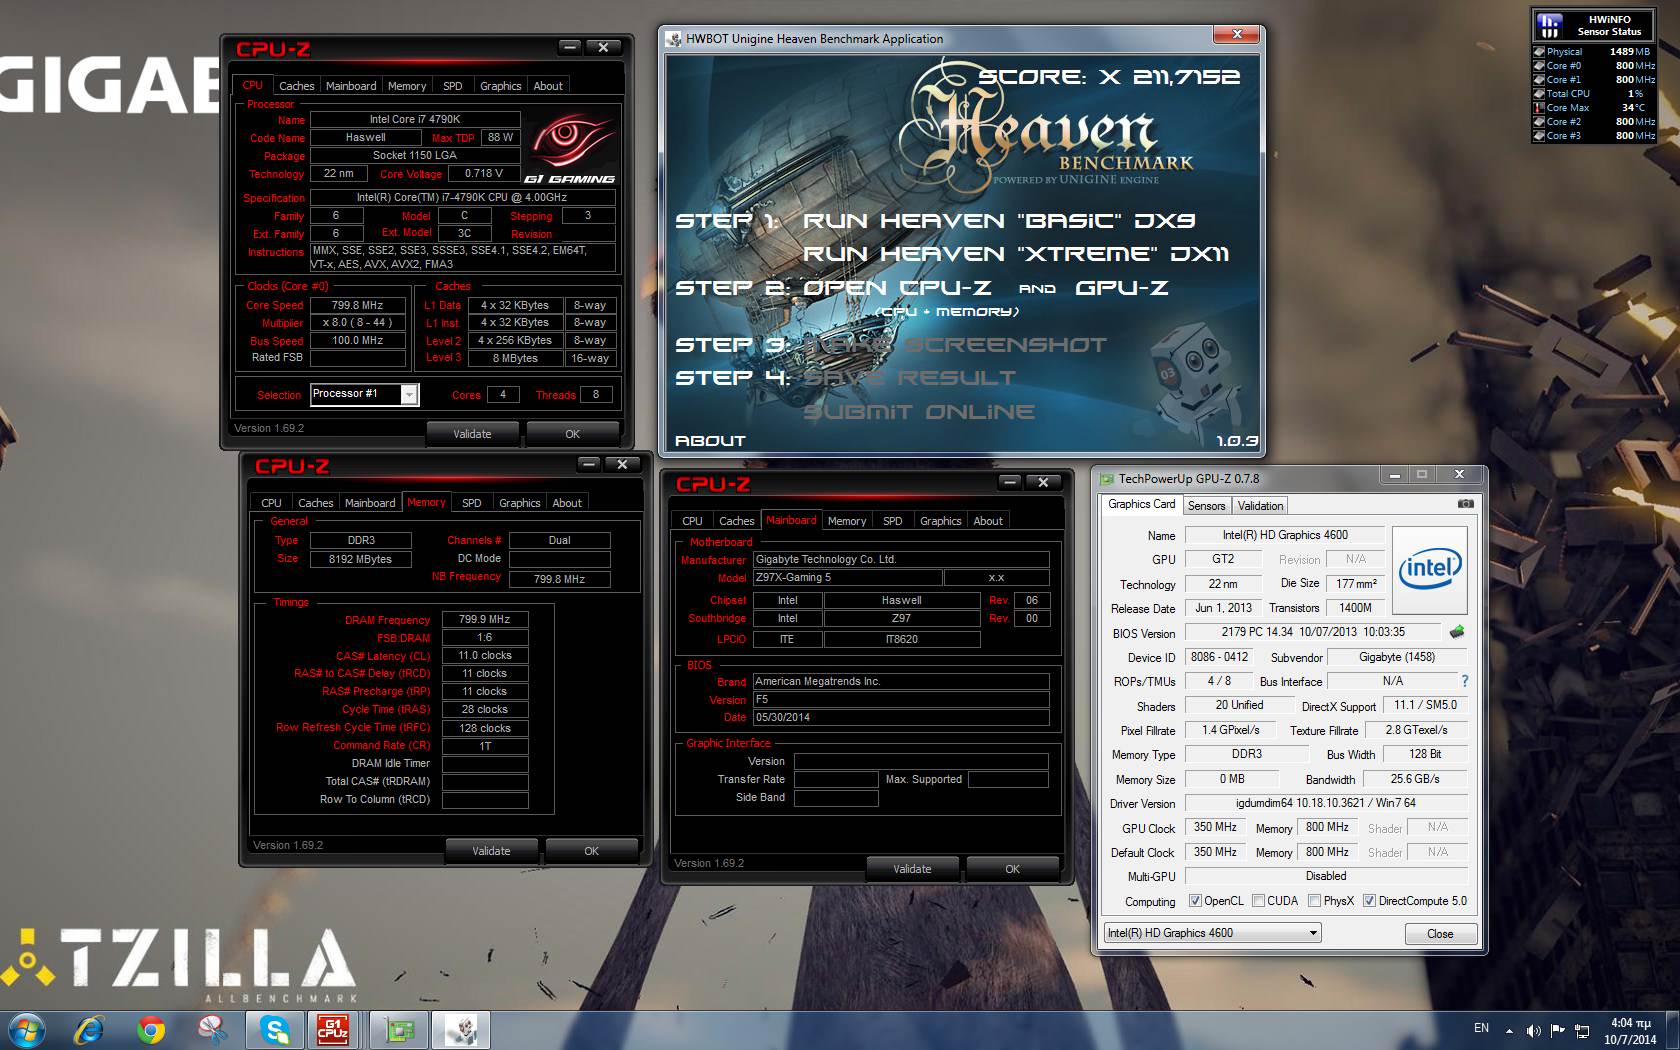This screenshot has width=1680, height=1050.
Task: Click the Intel logo in GPU-Z
Action: 1429,570
